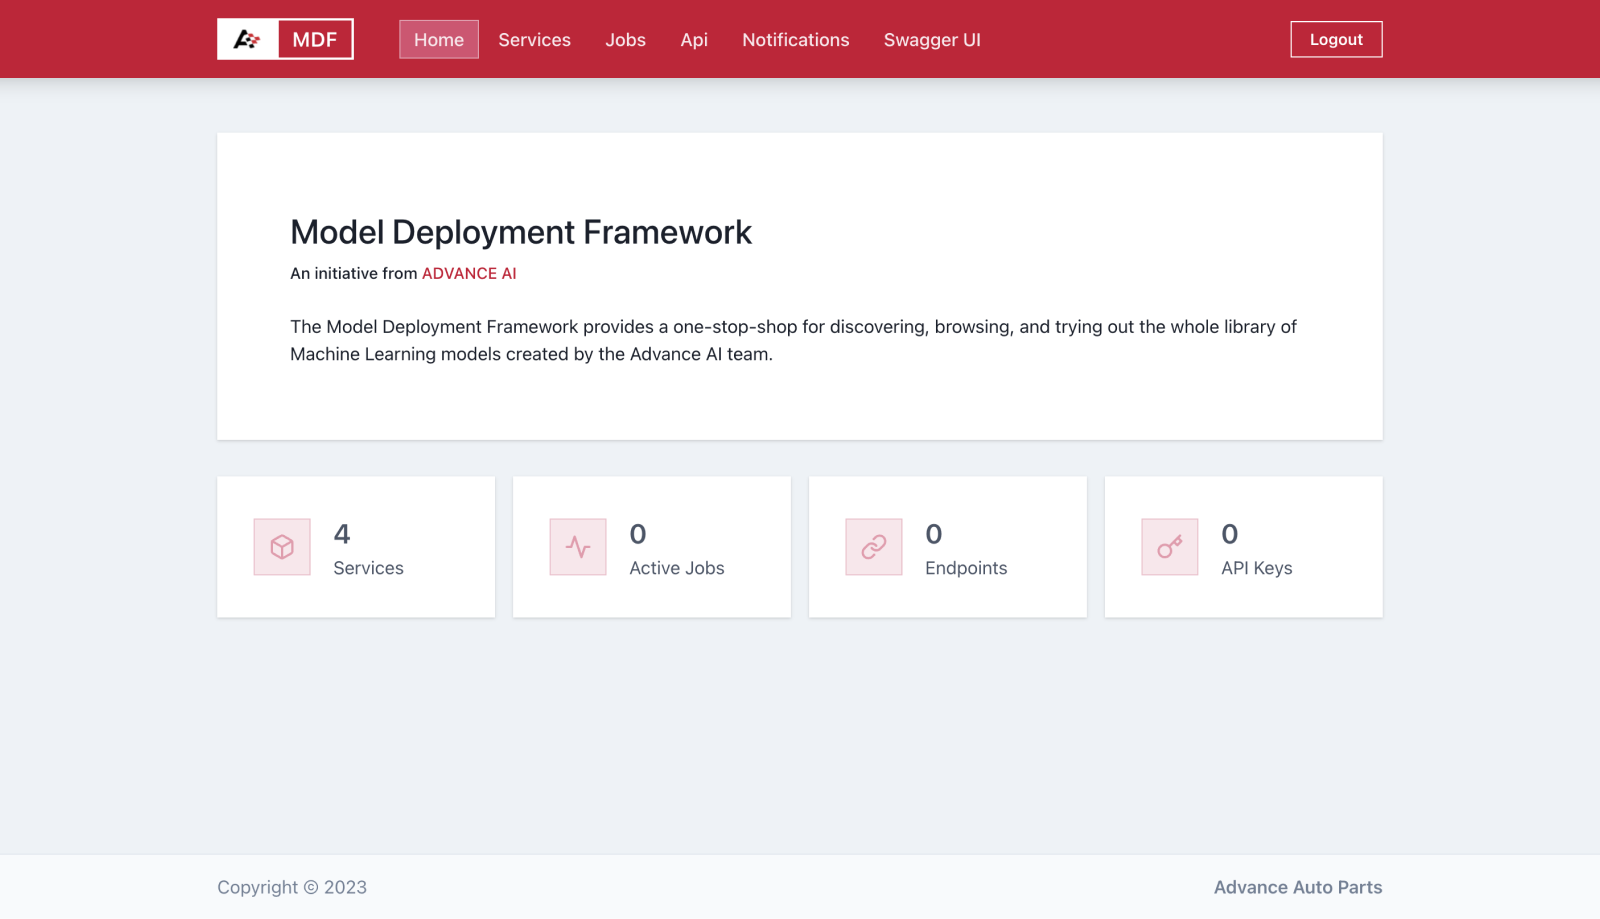Viewport: 1600px width, 919px height.
Task: Click the Endpoints chain link icon
Action: tap(872, 547)
